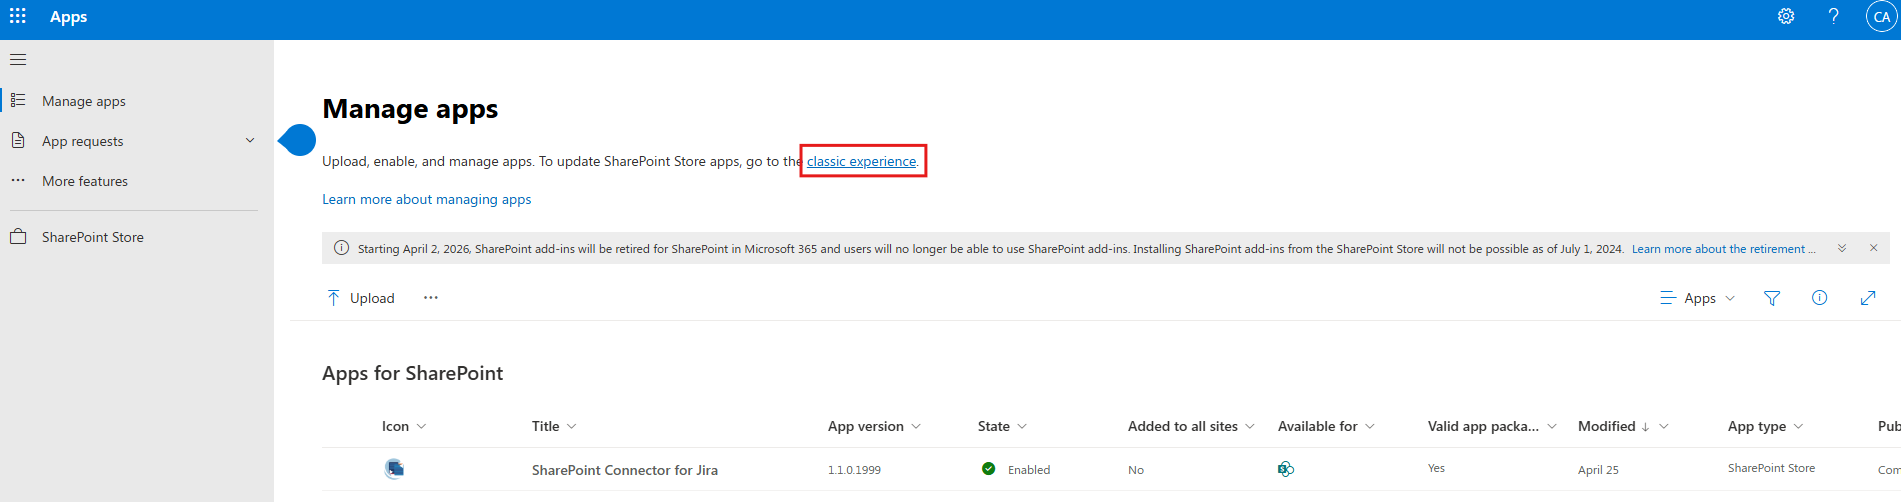The width and height of the screenshot is (1901, 502).
Task: Open the Apps view dropdown
Action: 1698,298
